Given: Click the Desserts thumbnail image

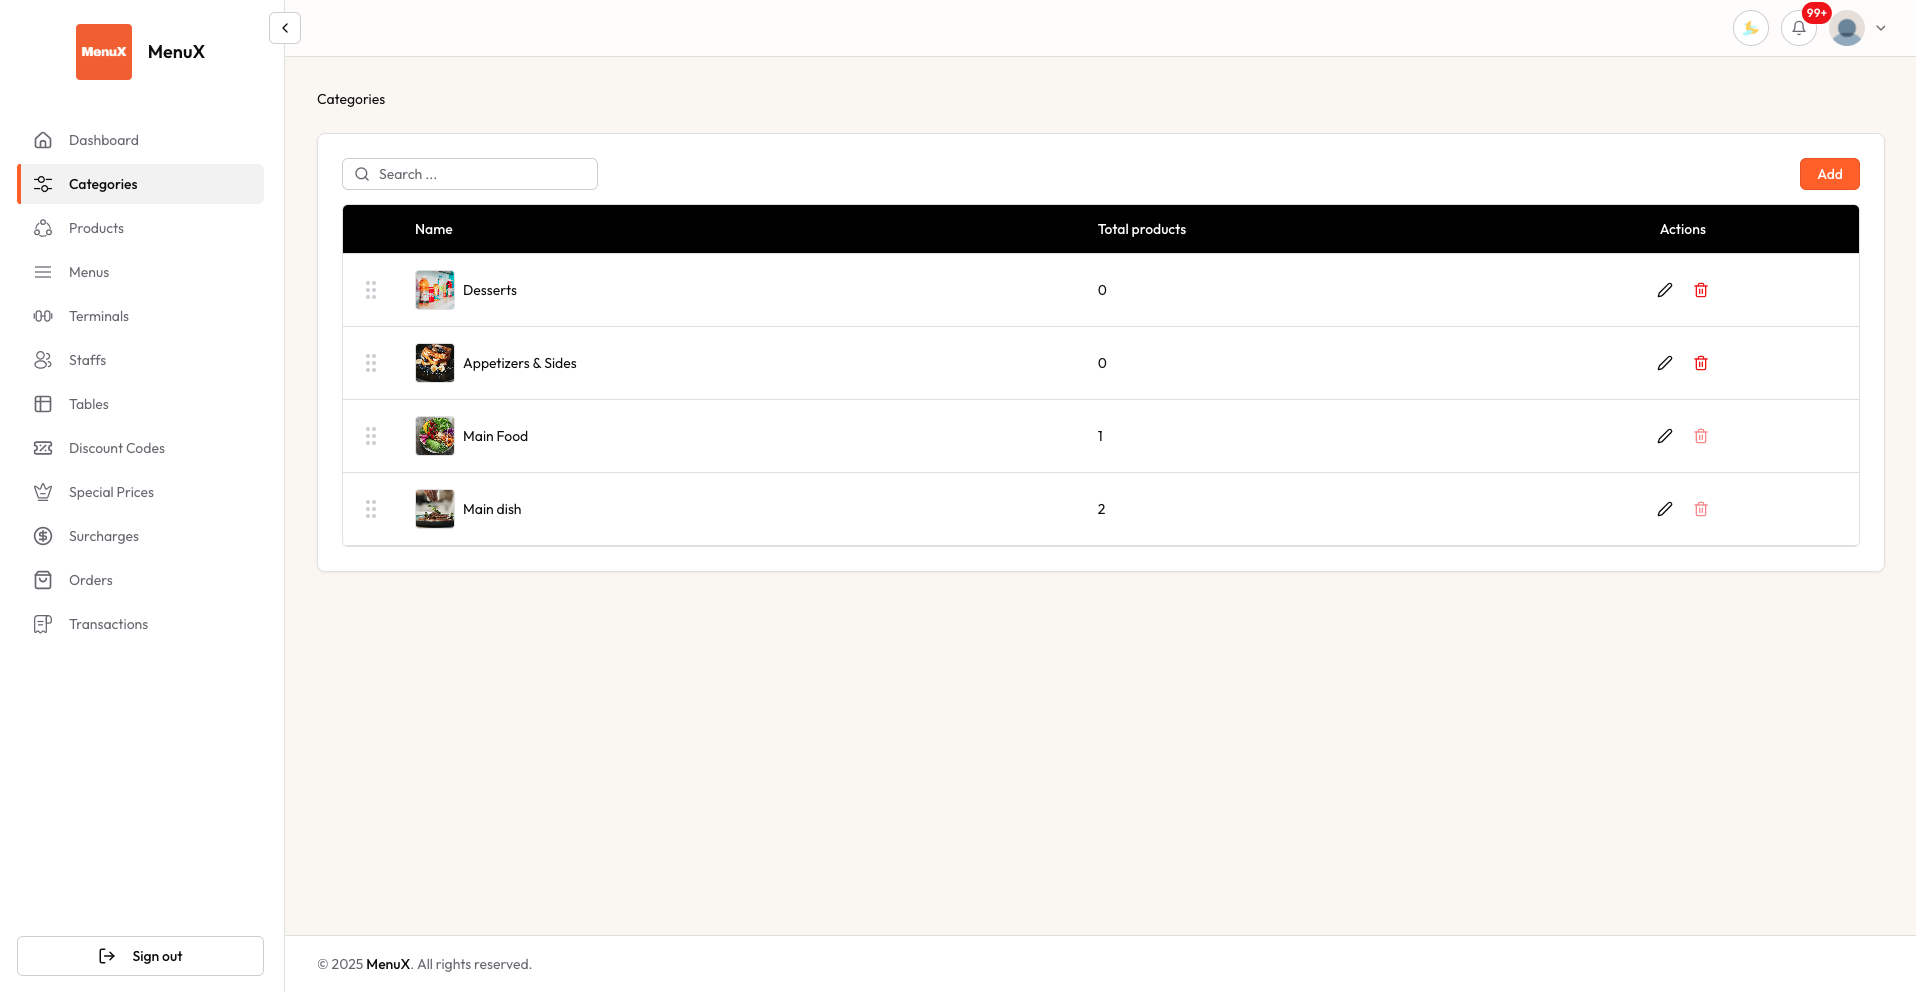Looking at the screenshot, I should pyautogui.click(x=435, y=290).
